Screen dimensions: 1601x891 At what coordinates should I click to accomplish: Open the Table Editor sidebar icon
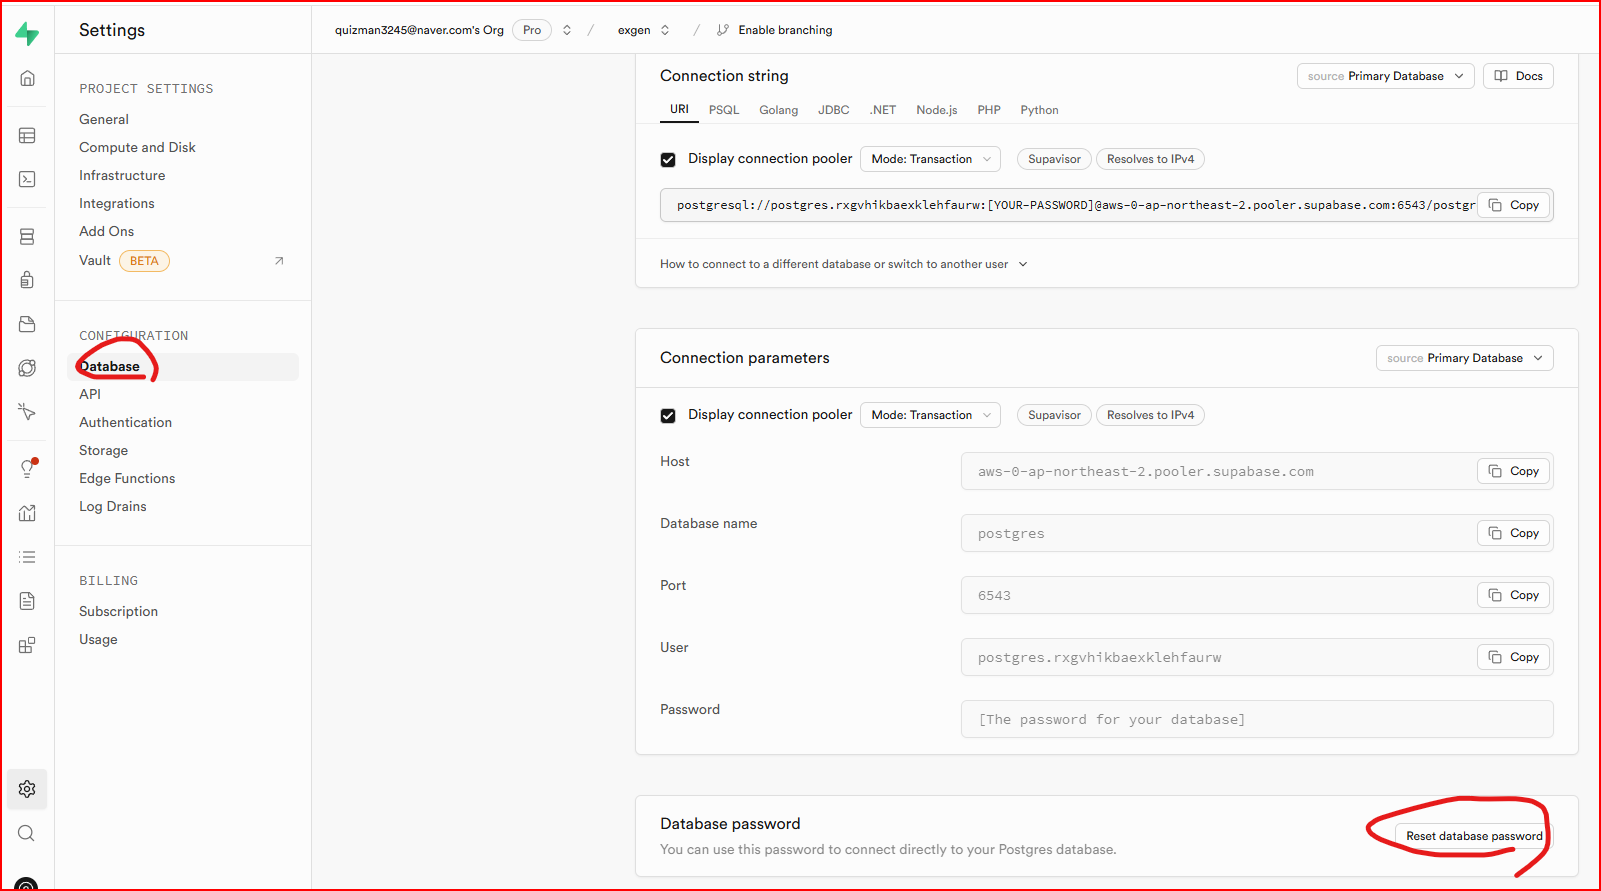click(27, 135)
